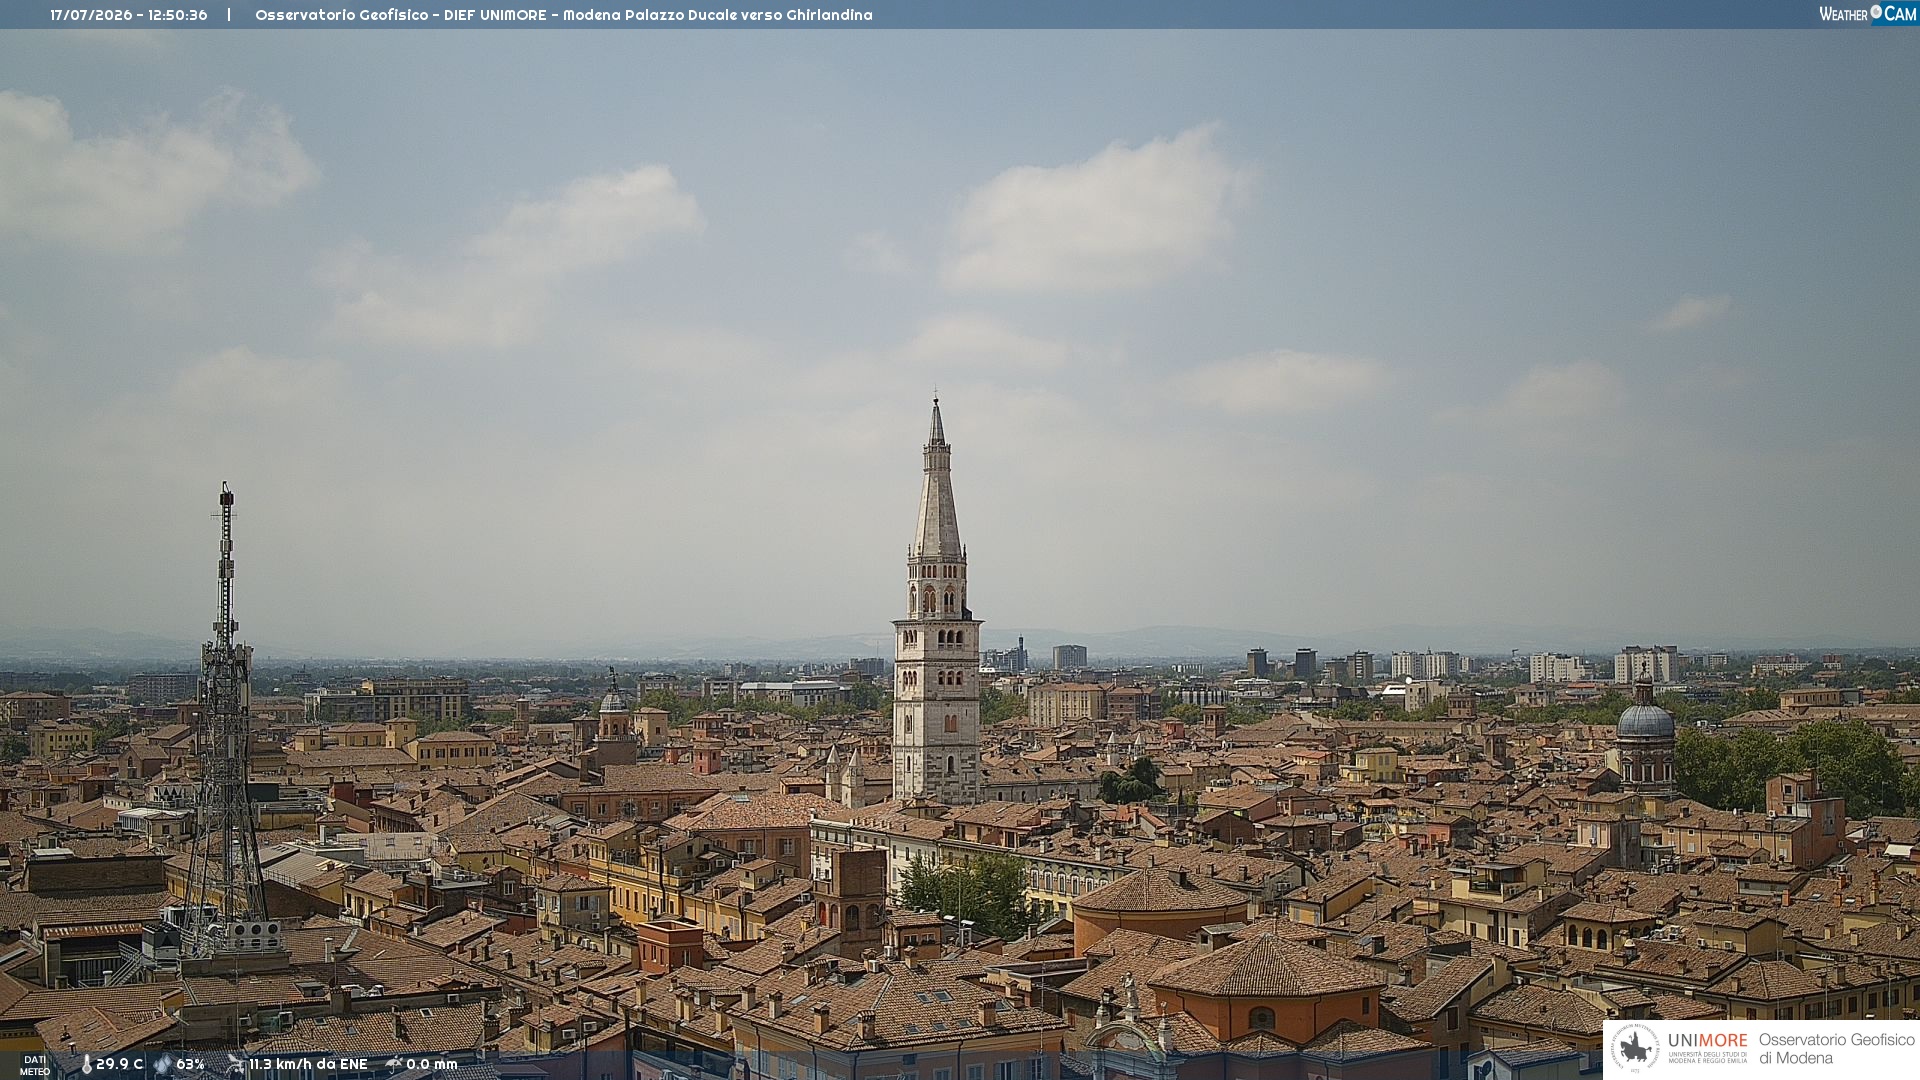
Task: Click 'Osservatorio Geofisico di Modena' text
Action: 1837,1049
